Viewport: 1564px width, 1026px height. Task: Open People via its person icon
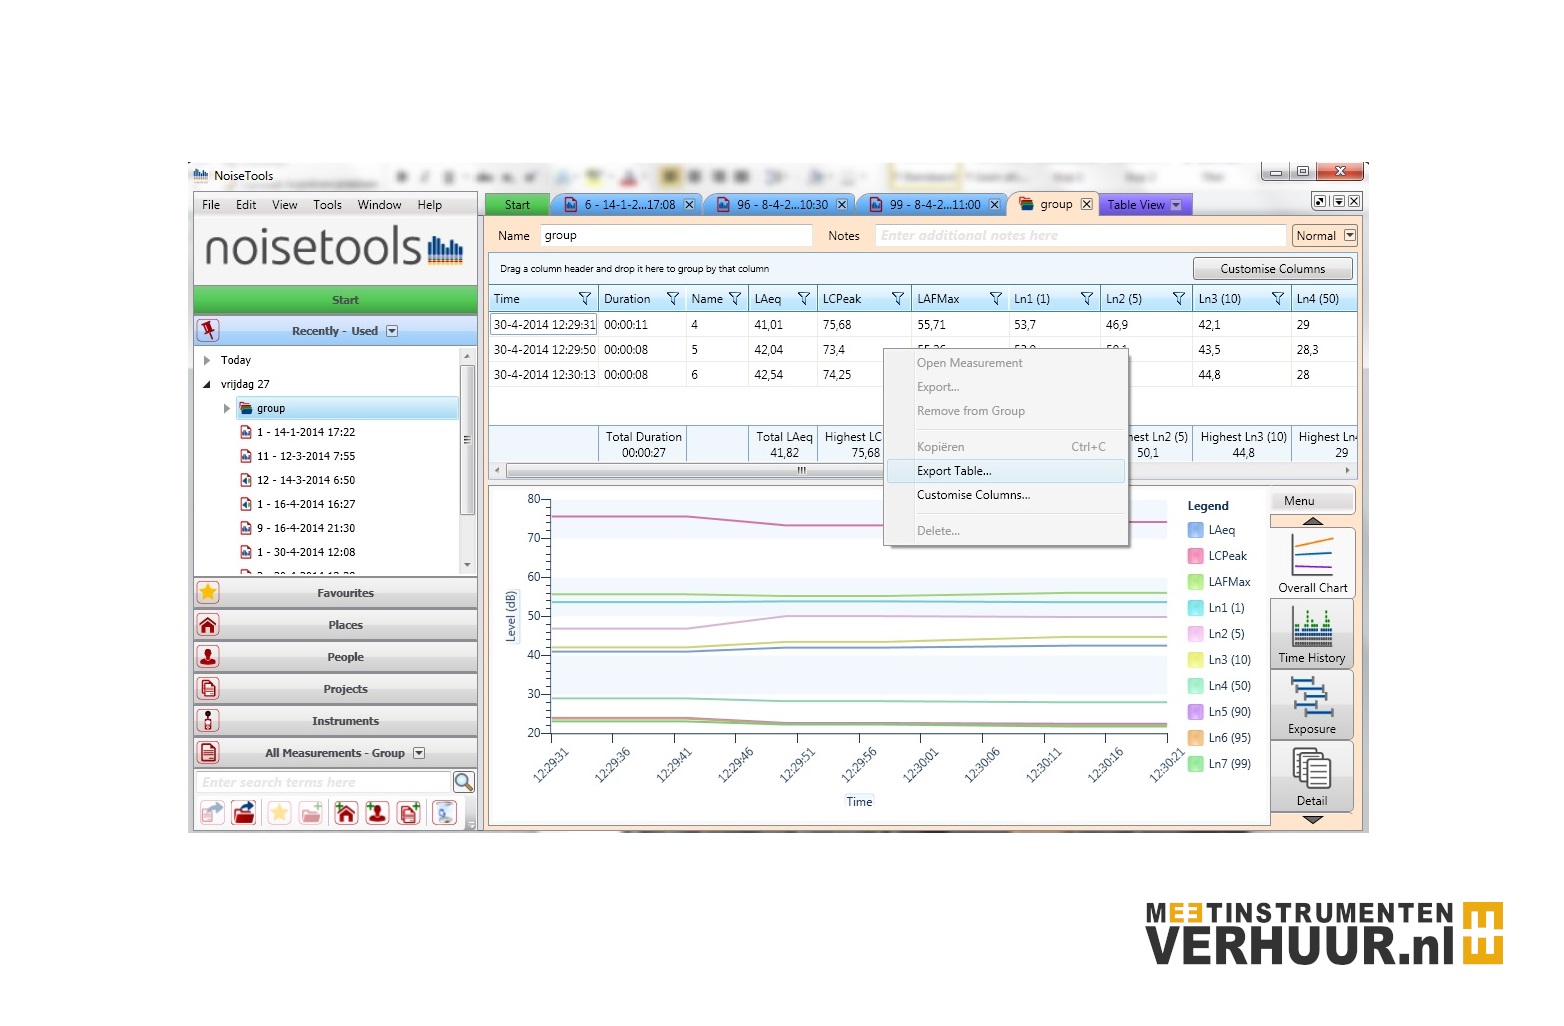click(x=208, y=657)
